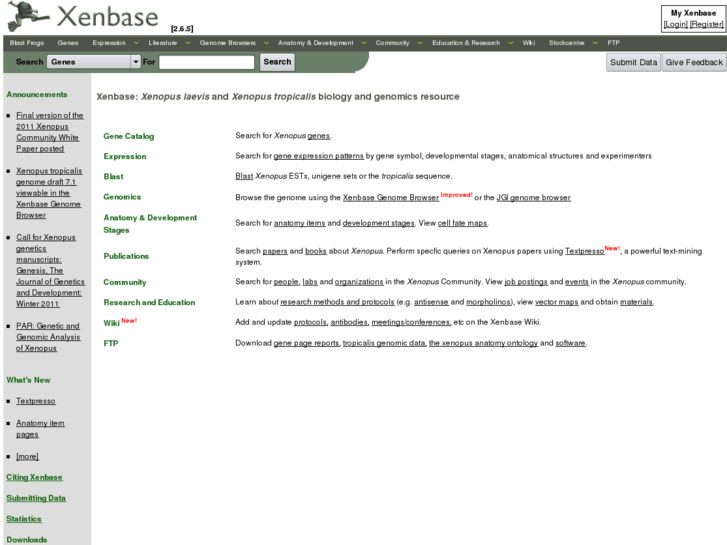This screenshot has height=545, width=727.
Task: Open Final version of 2011 White Paper announcement
Action: point(50,132)
